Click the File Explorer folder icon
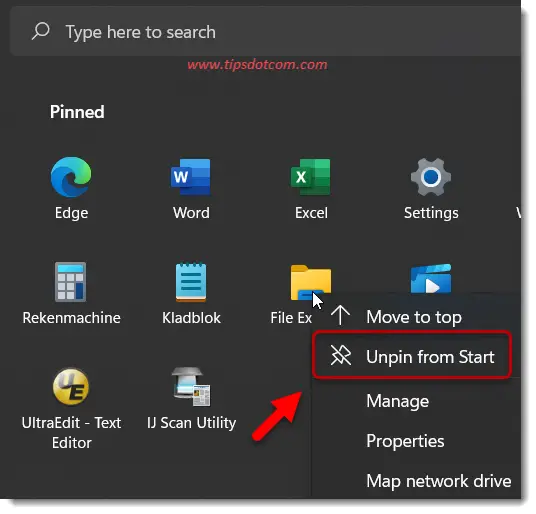This screenshot has width=536, height=514. [x=311, y=282]
